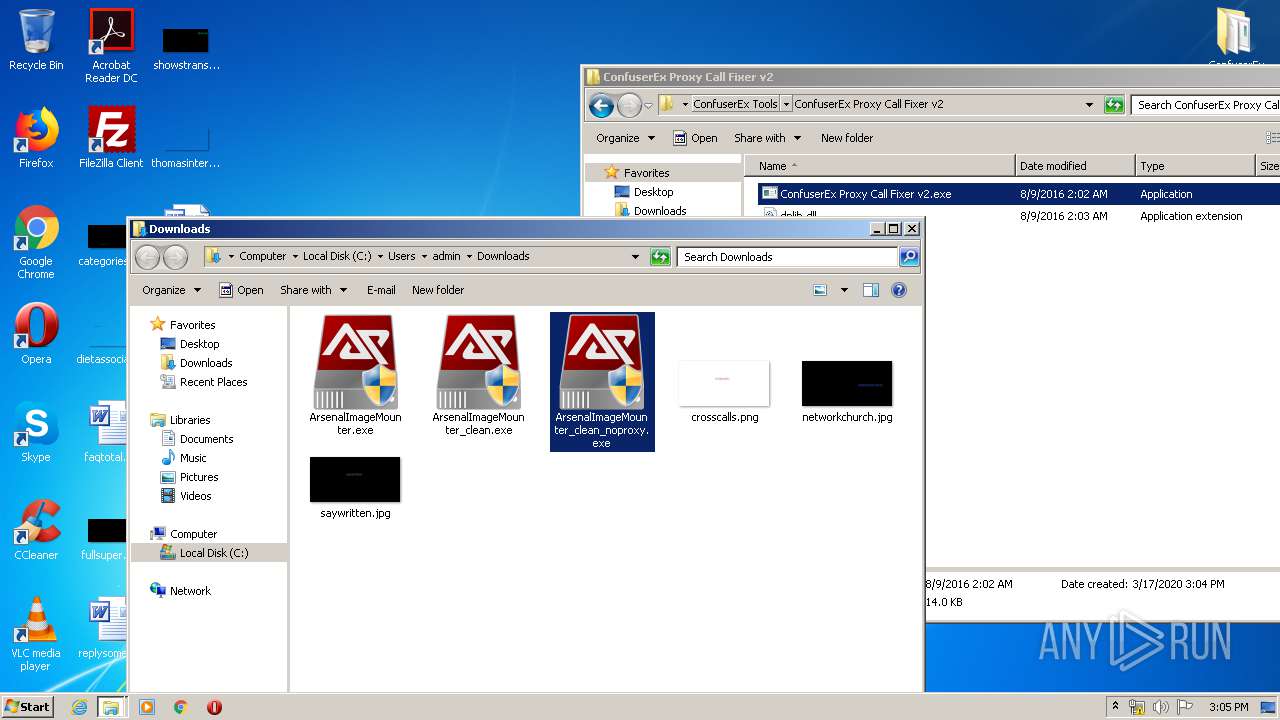Launch Google Chrome from desktop
This screenshot has width=1280, height=720.
tap(36, 242)
